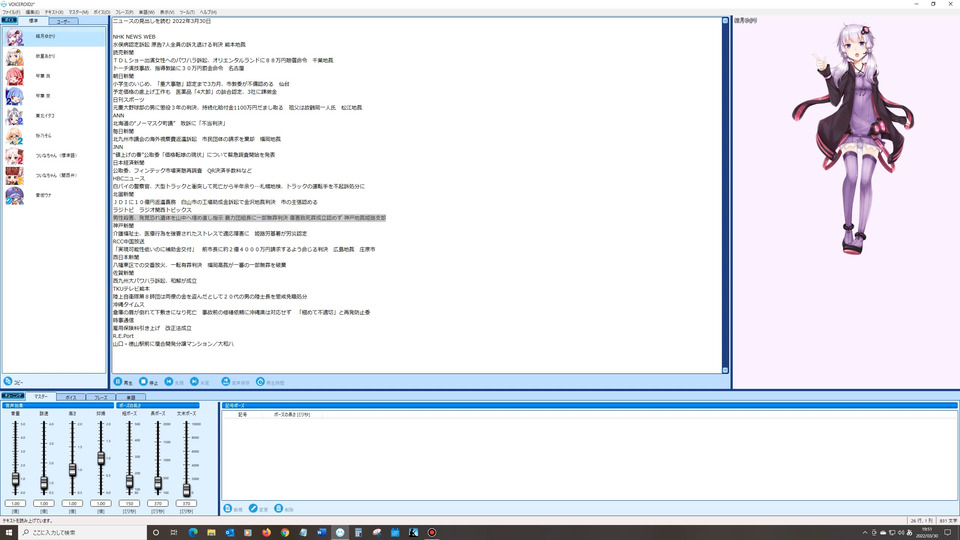960x540 pixels.
Task: Open File Explorer from taskbar
Action: tap(211, 533)
